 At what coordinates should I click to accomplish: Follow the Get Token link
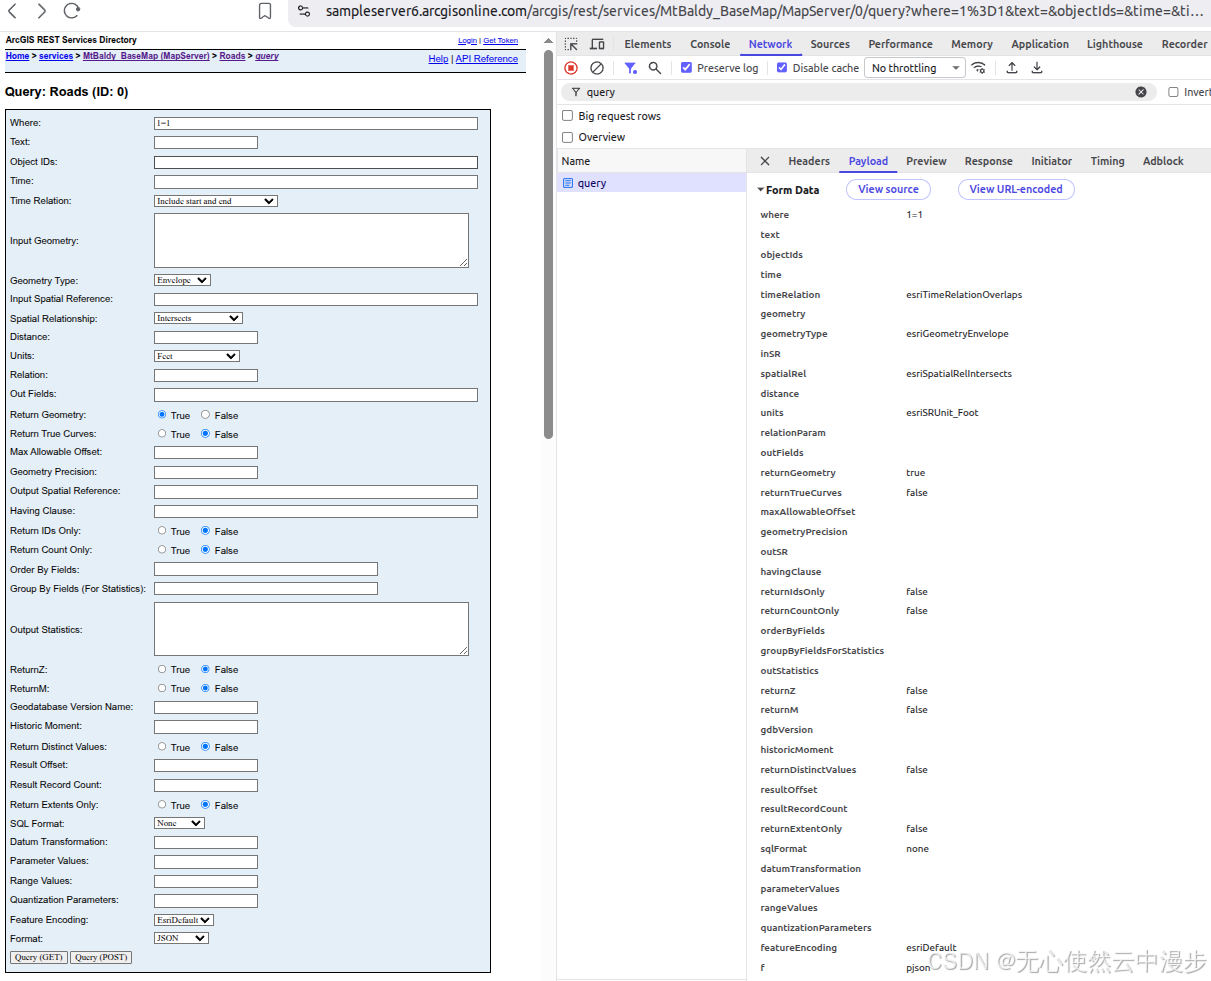click(x=501, y=41)
